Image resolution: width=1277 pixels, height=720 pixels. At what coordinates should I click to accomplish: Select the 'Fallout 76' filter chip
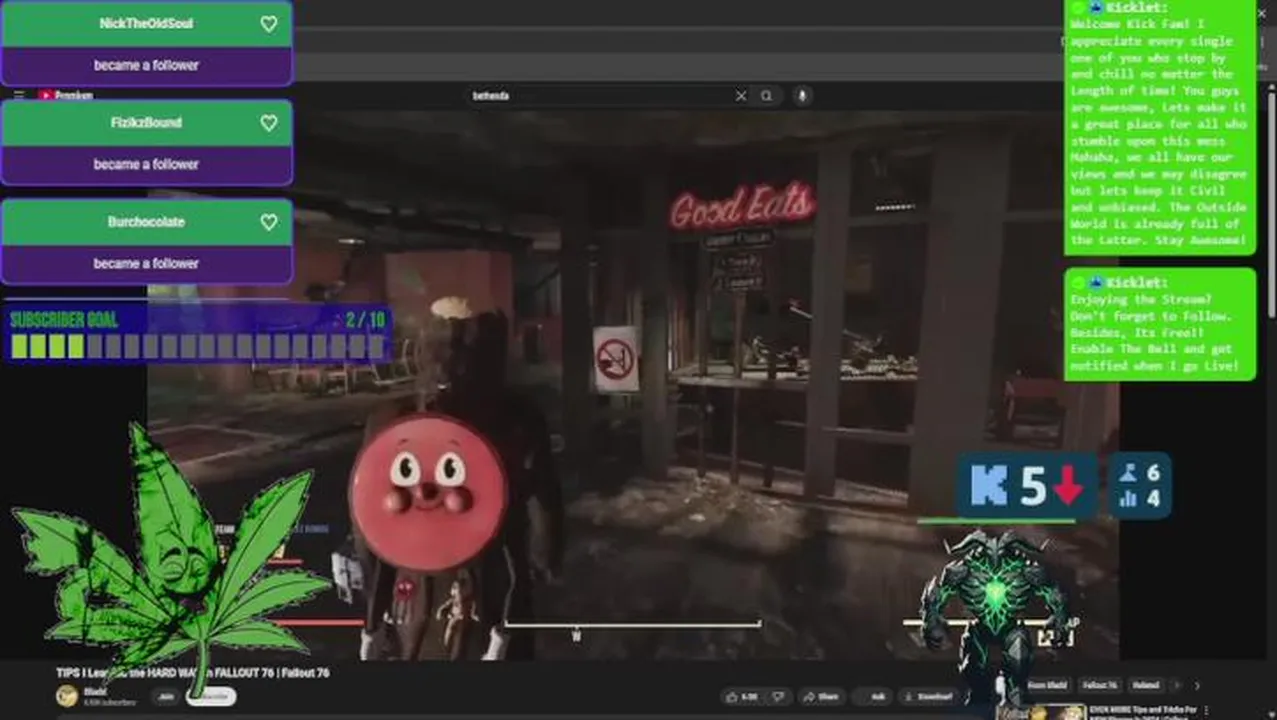pyautogui.click(x=1099, y=686)
